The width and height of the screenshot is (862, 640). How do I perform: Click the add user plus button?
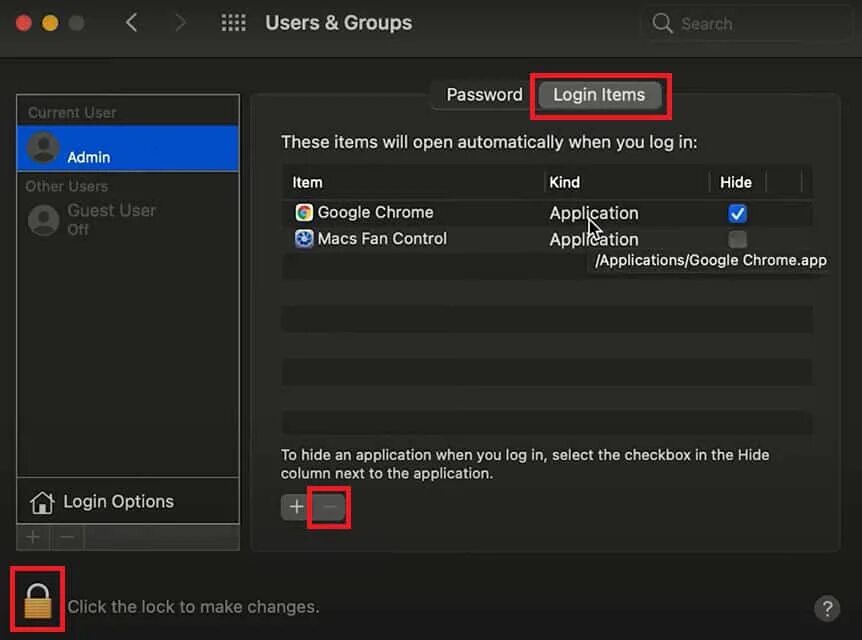pyautogui.click(x=33, y=537)
